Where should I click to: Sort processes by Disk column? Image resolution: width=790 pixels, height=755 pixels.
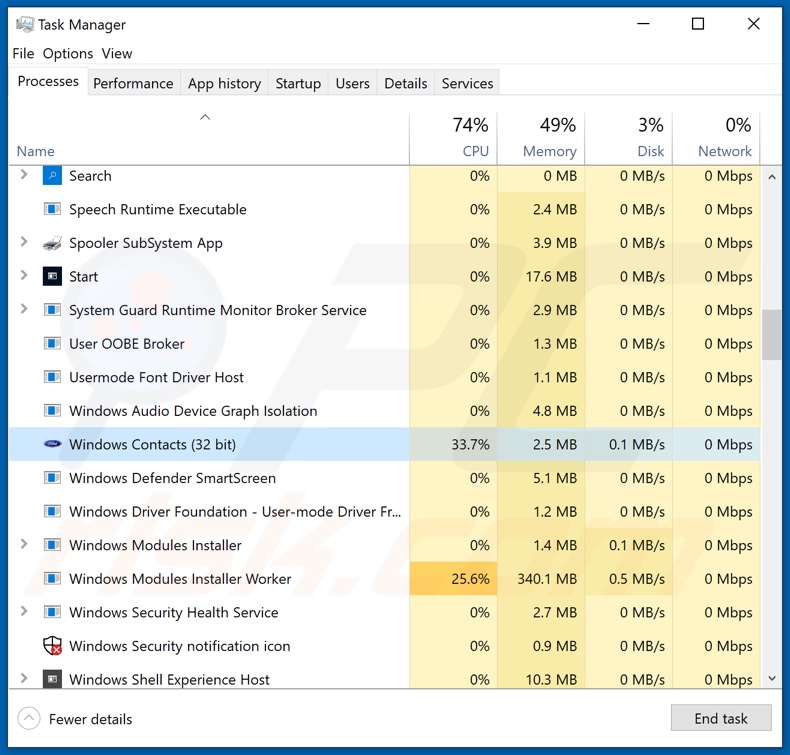pos(629,138)
